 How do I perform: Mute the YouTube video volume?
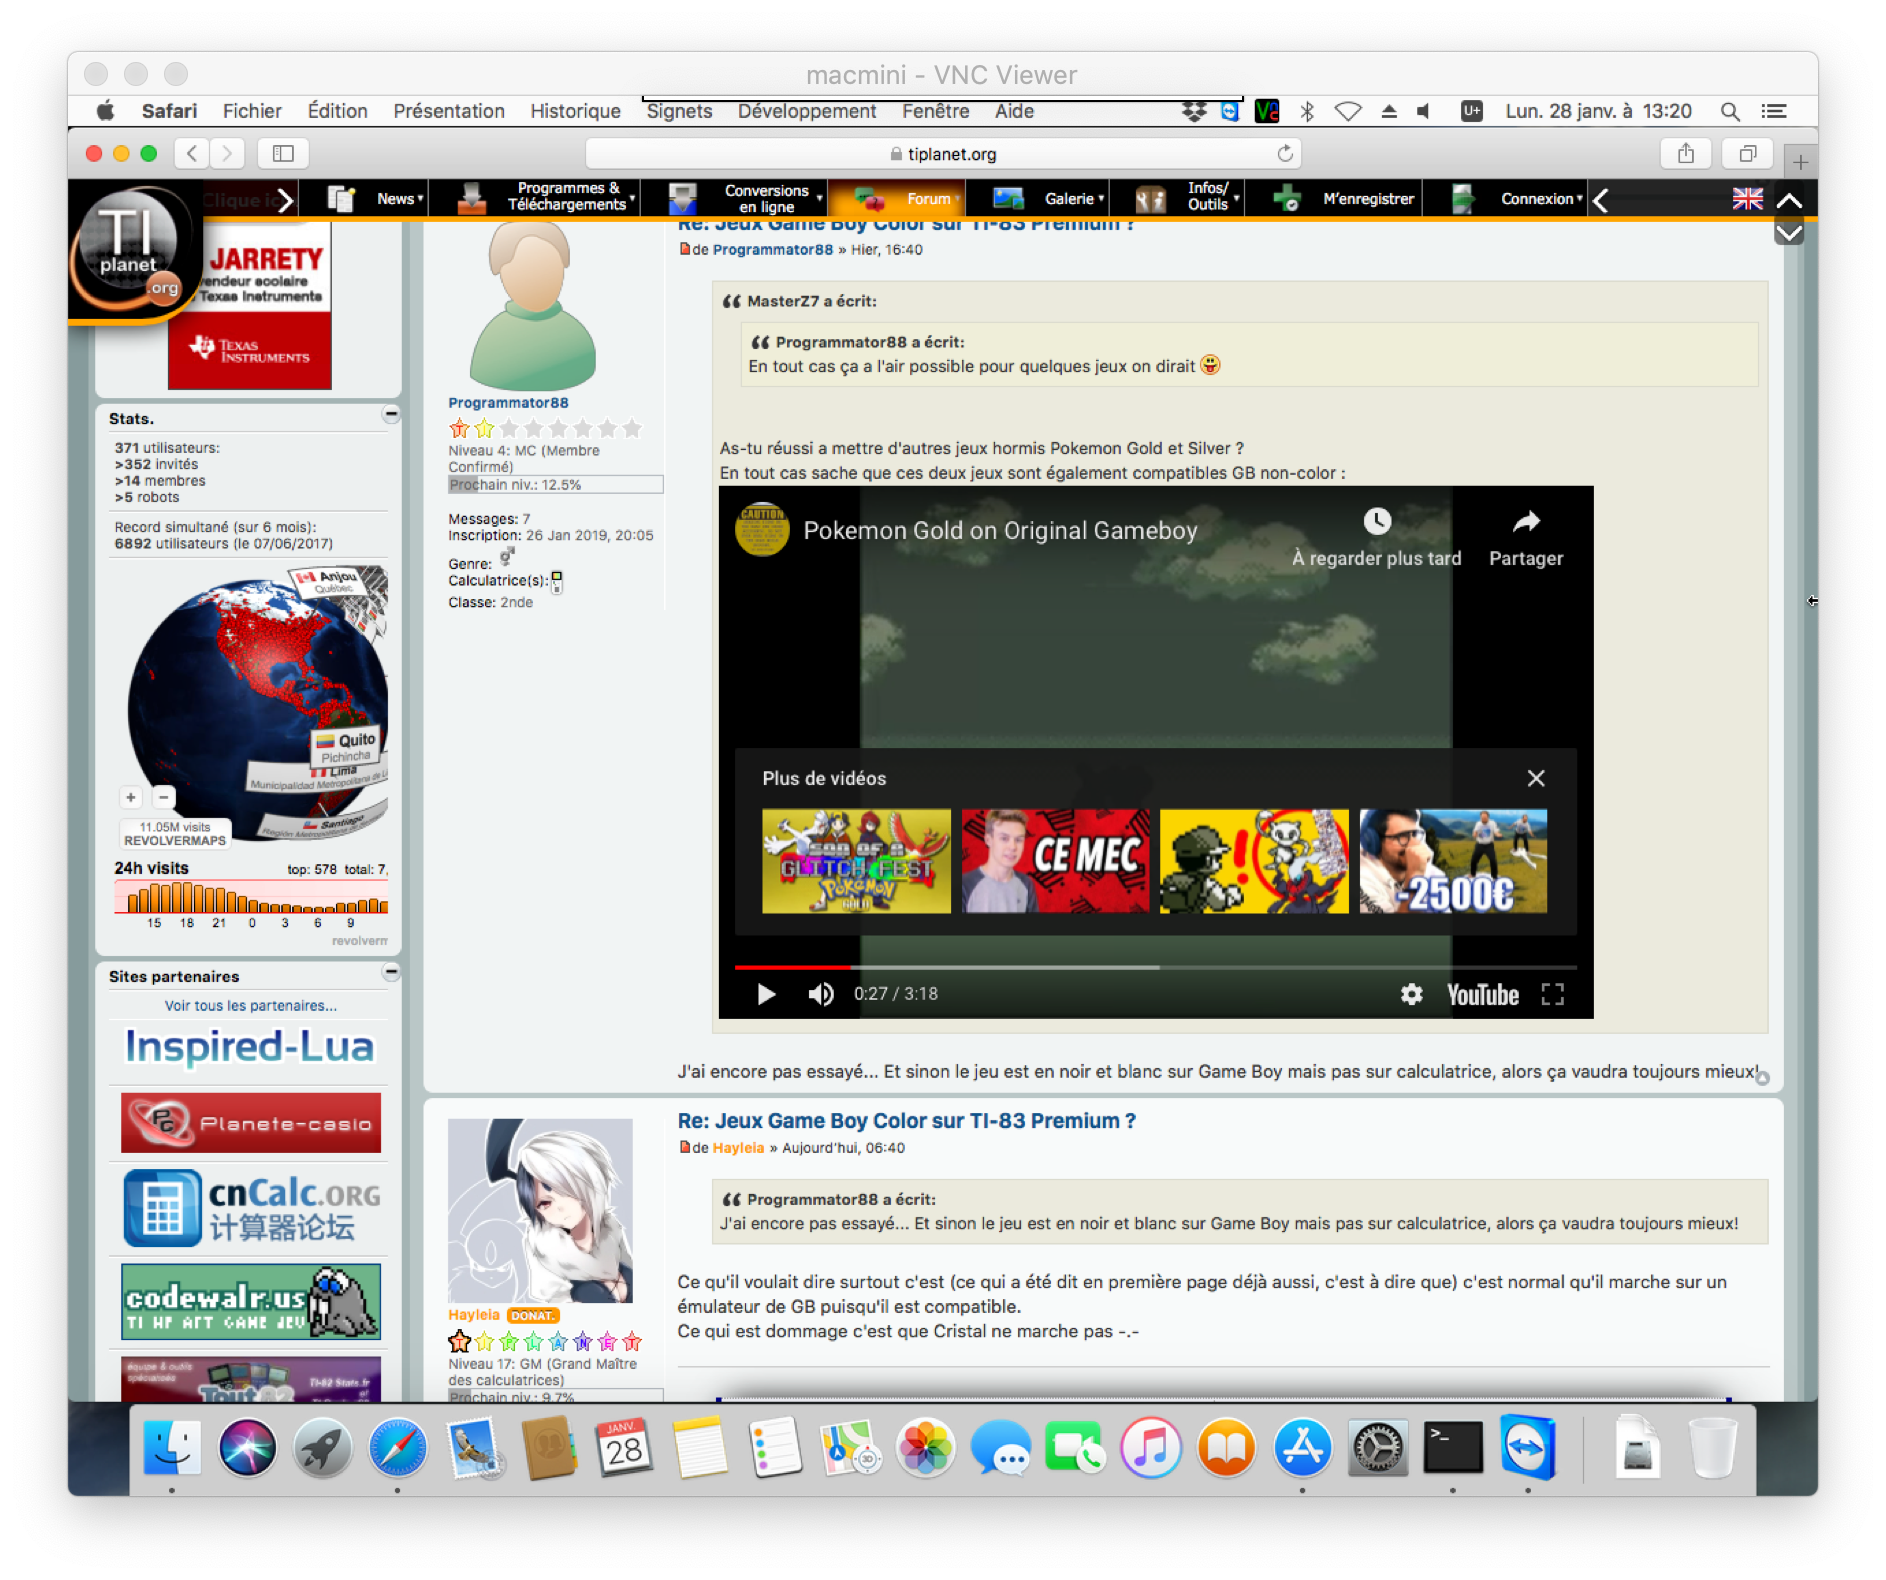[821, 994]
